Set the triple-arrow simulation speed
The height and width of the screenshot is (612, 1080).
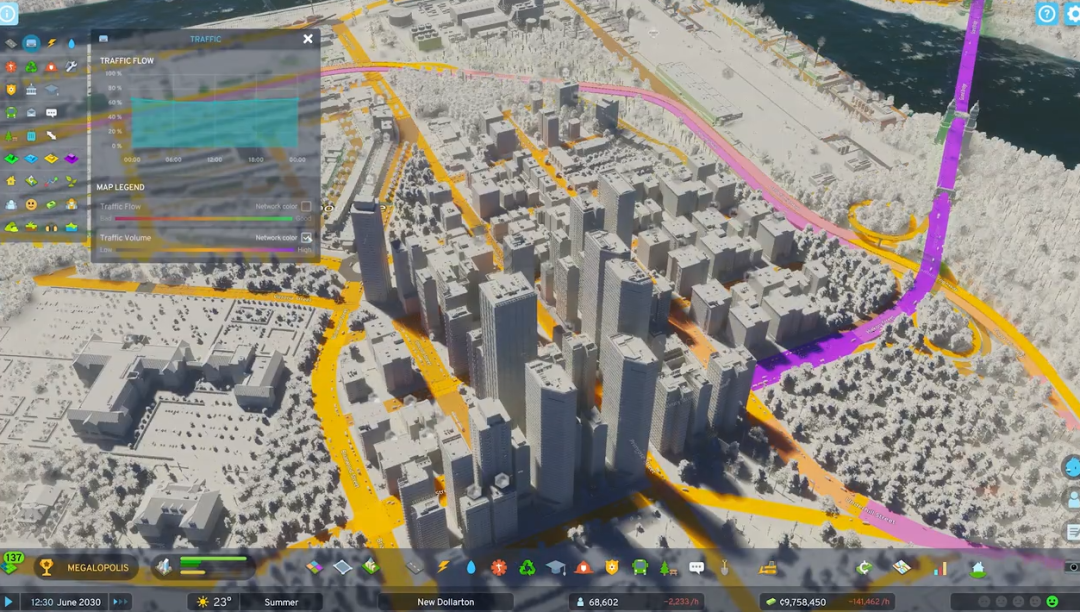click(120, 602)
